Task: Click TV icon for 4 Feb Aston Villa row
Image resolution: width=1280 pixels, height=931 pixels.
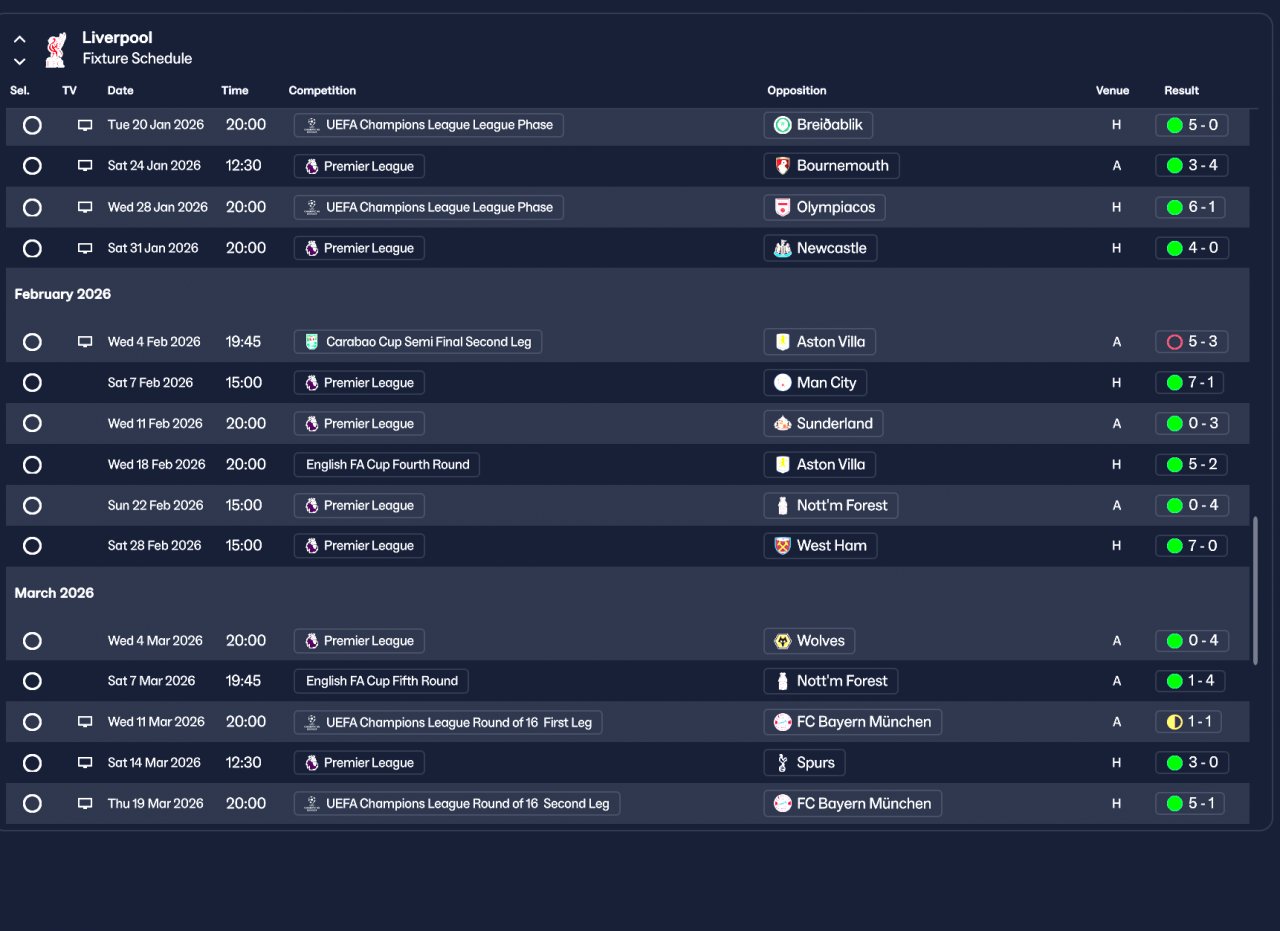Action: coord(85,342)
